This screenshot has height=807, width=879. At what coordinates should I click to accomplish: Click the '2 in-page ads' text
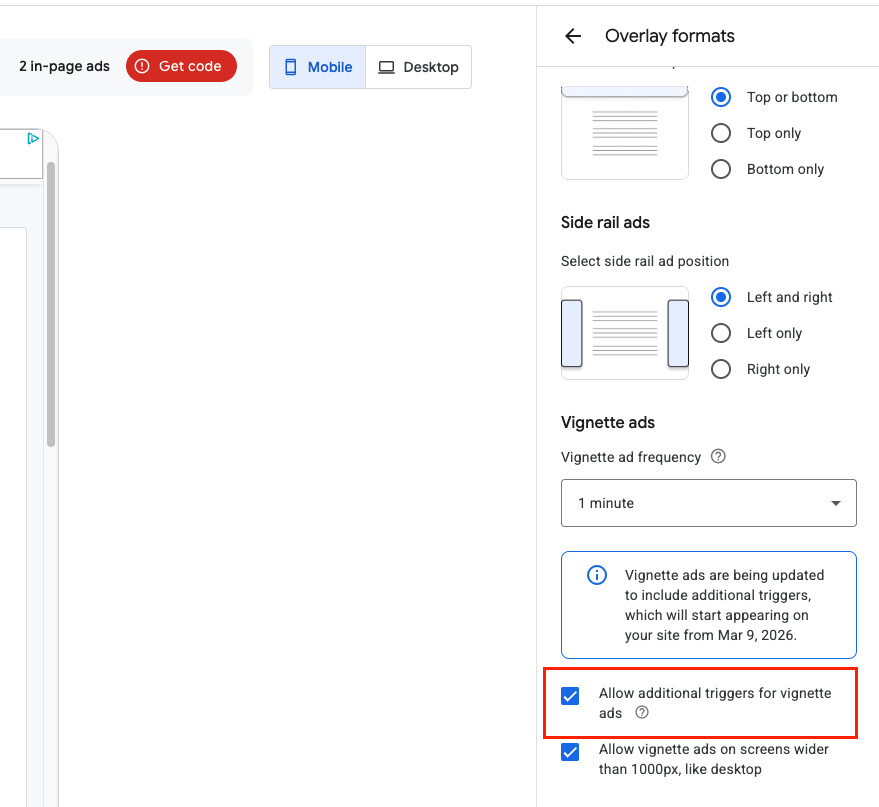(64, 66)
